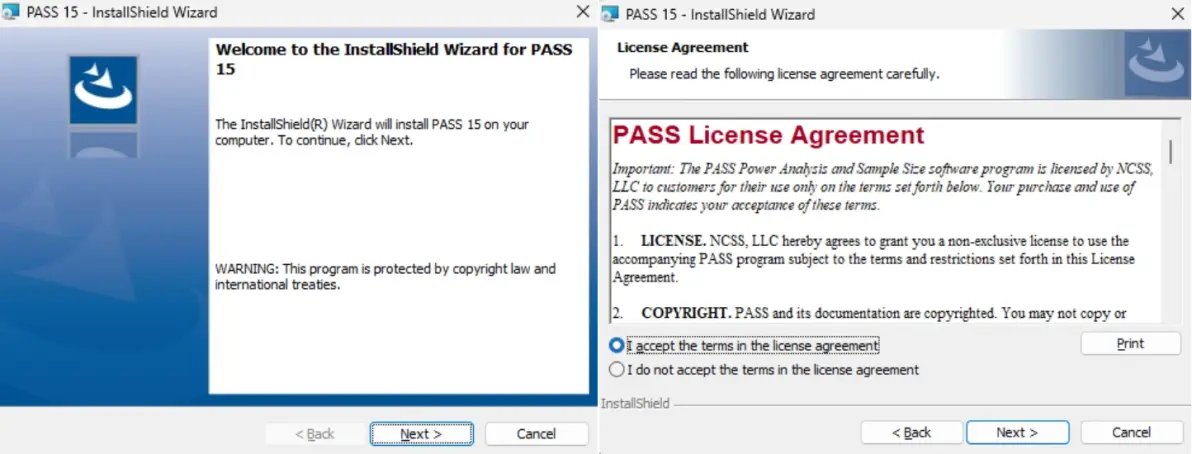1192x454 pixels.
Task: Click the red "PASS License Agreement" heading
Action: pos(768,136)
